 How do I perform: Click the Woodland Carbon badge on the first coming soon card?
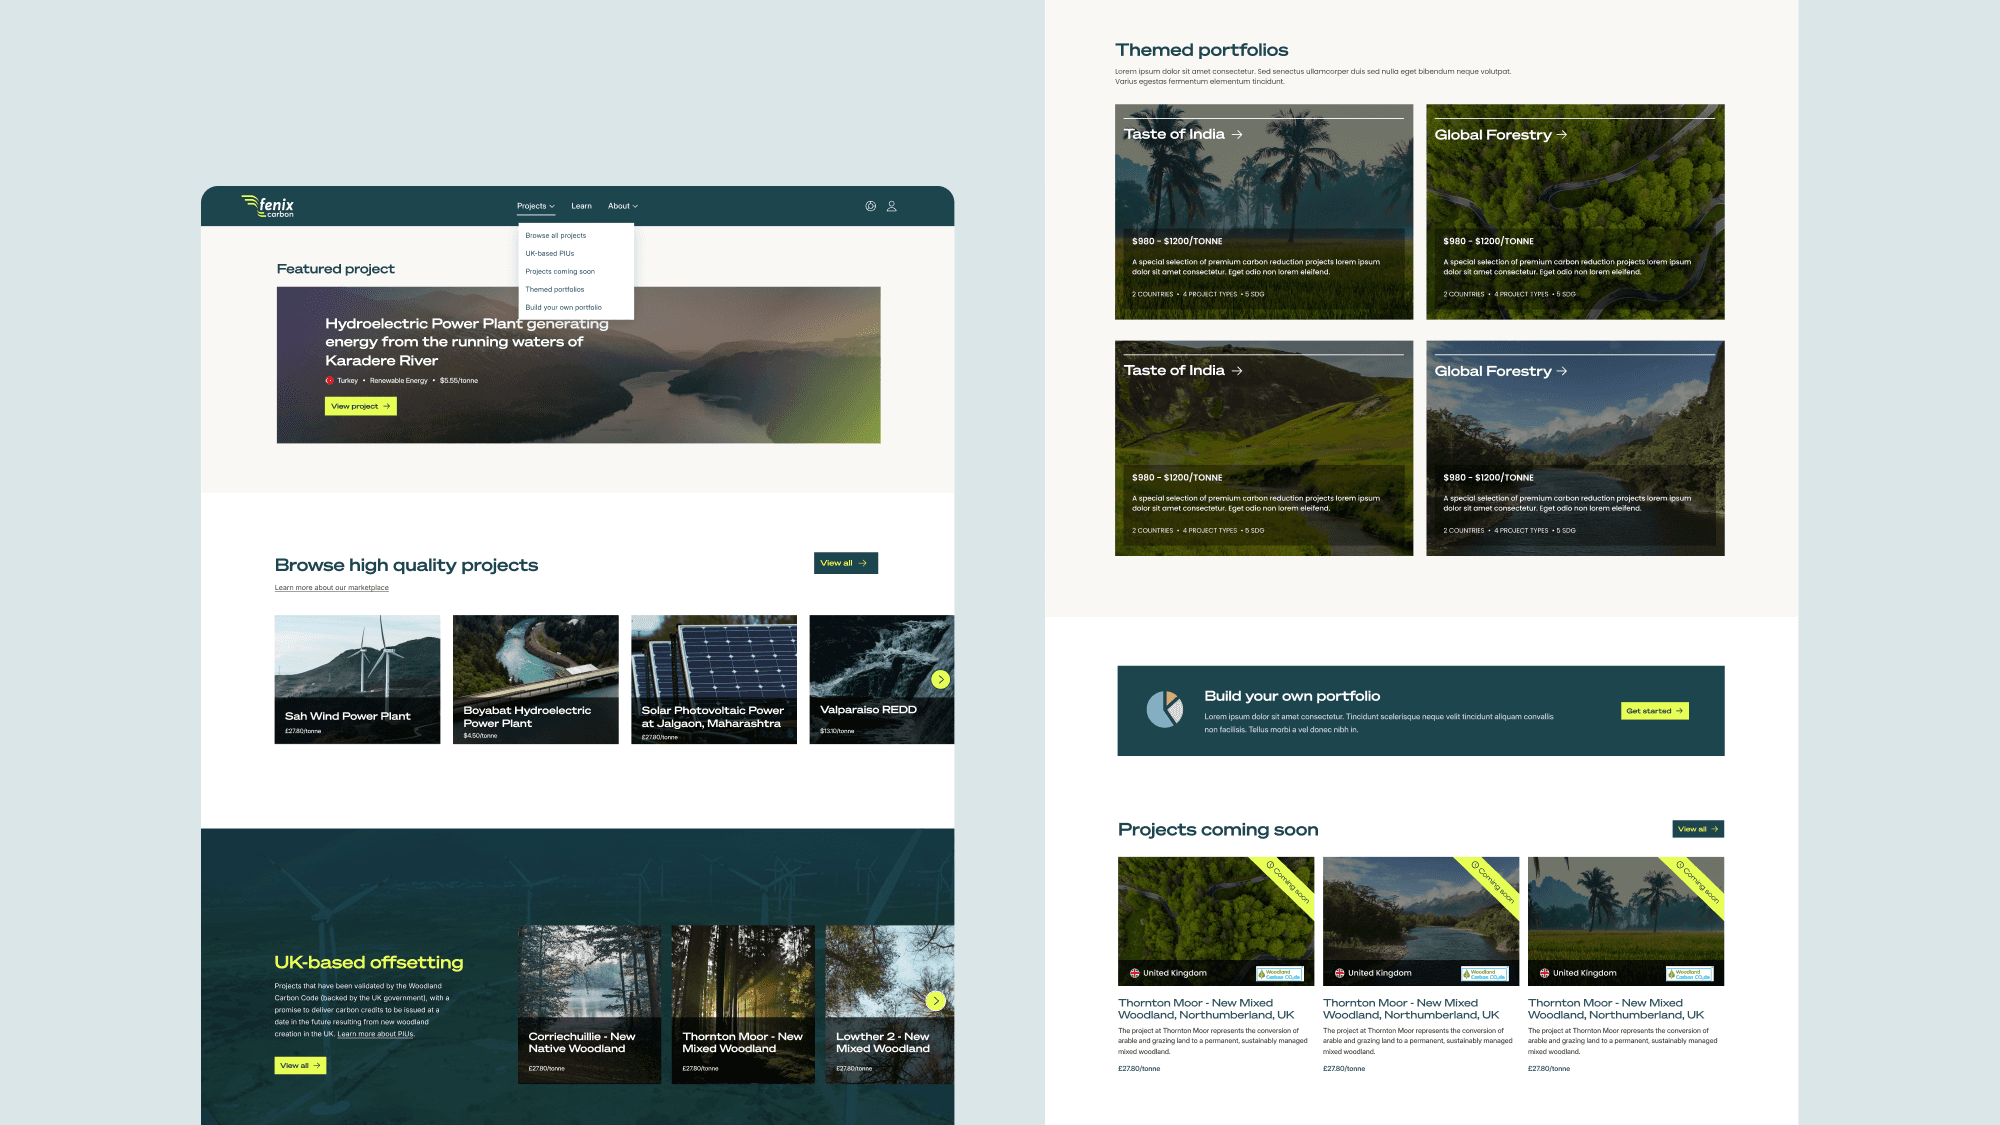[1279, 973]
